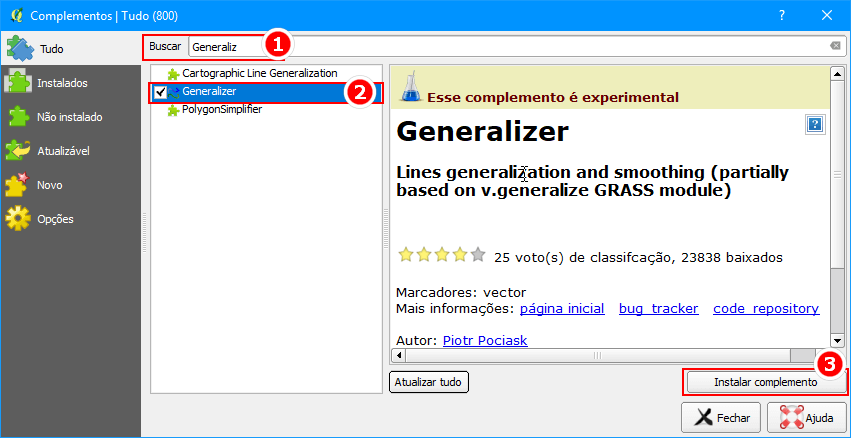Click the vertical scrollbar thumb in description

(x=836, y=174)
